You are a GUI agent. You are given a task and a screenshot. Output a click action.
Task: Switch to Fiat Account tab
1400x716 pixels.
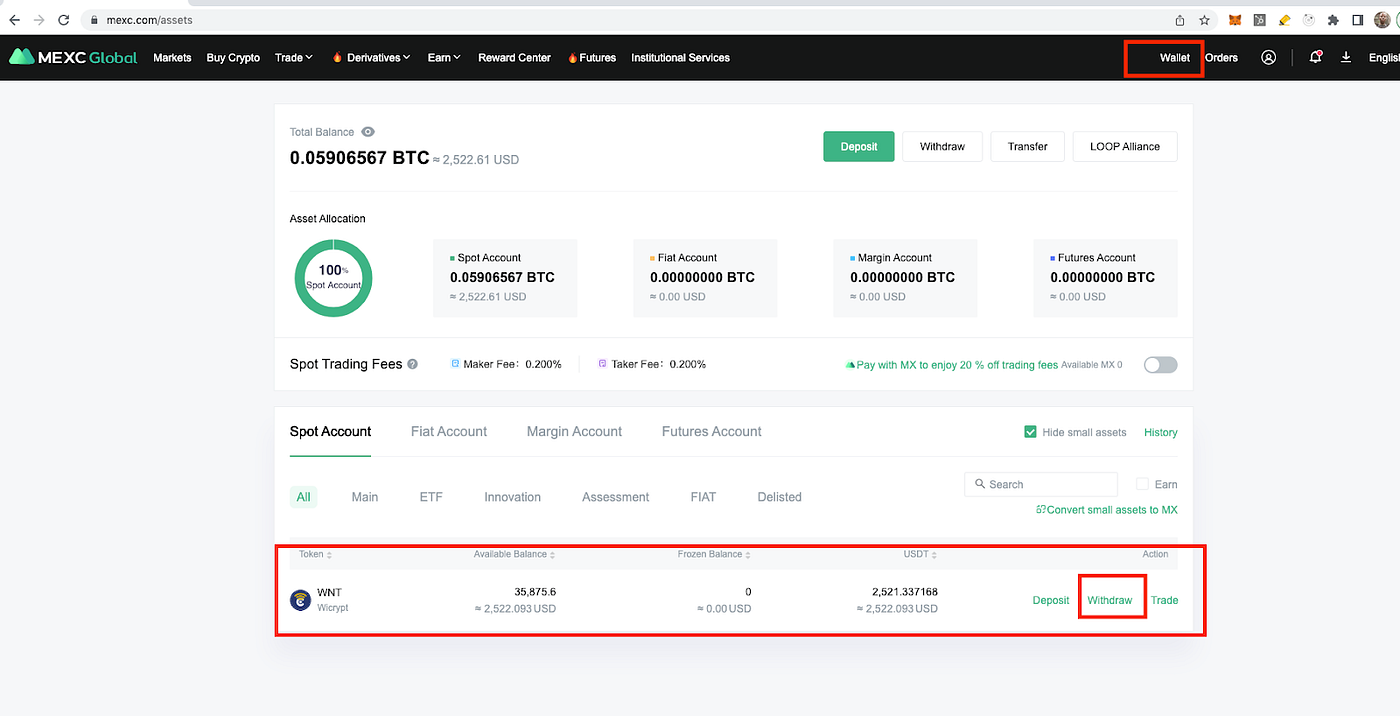[x=449, y=431]
